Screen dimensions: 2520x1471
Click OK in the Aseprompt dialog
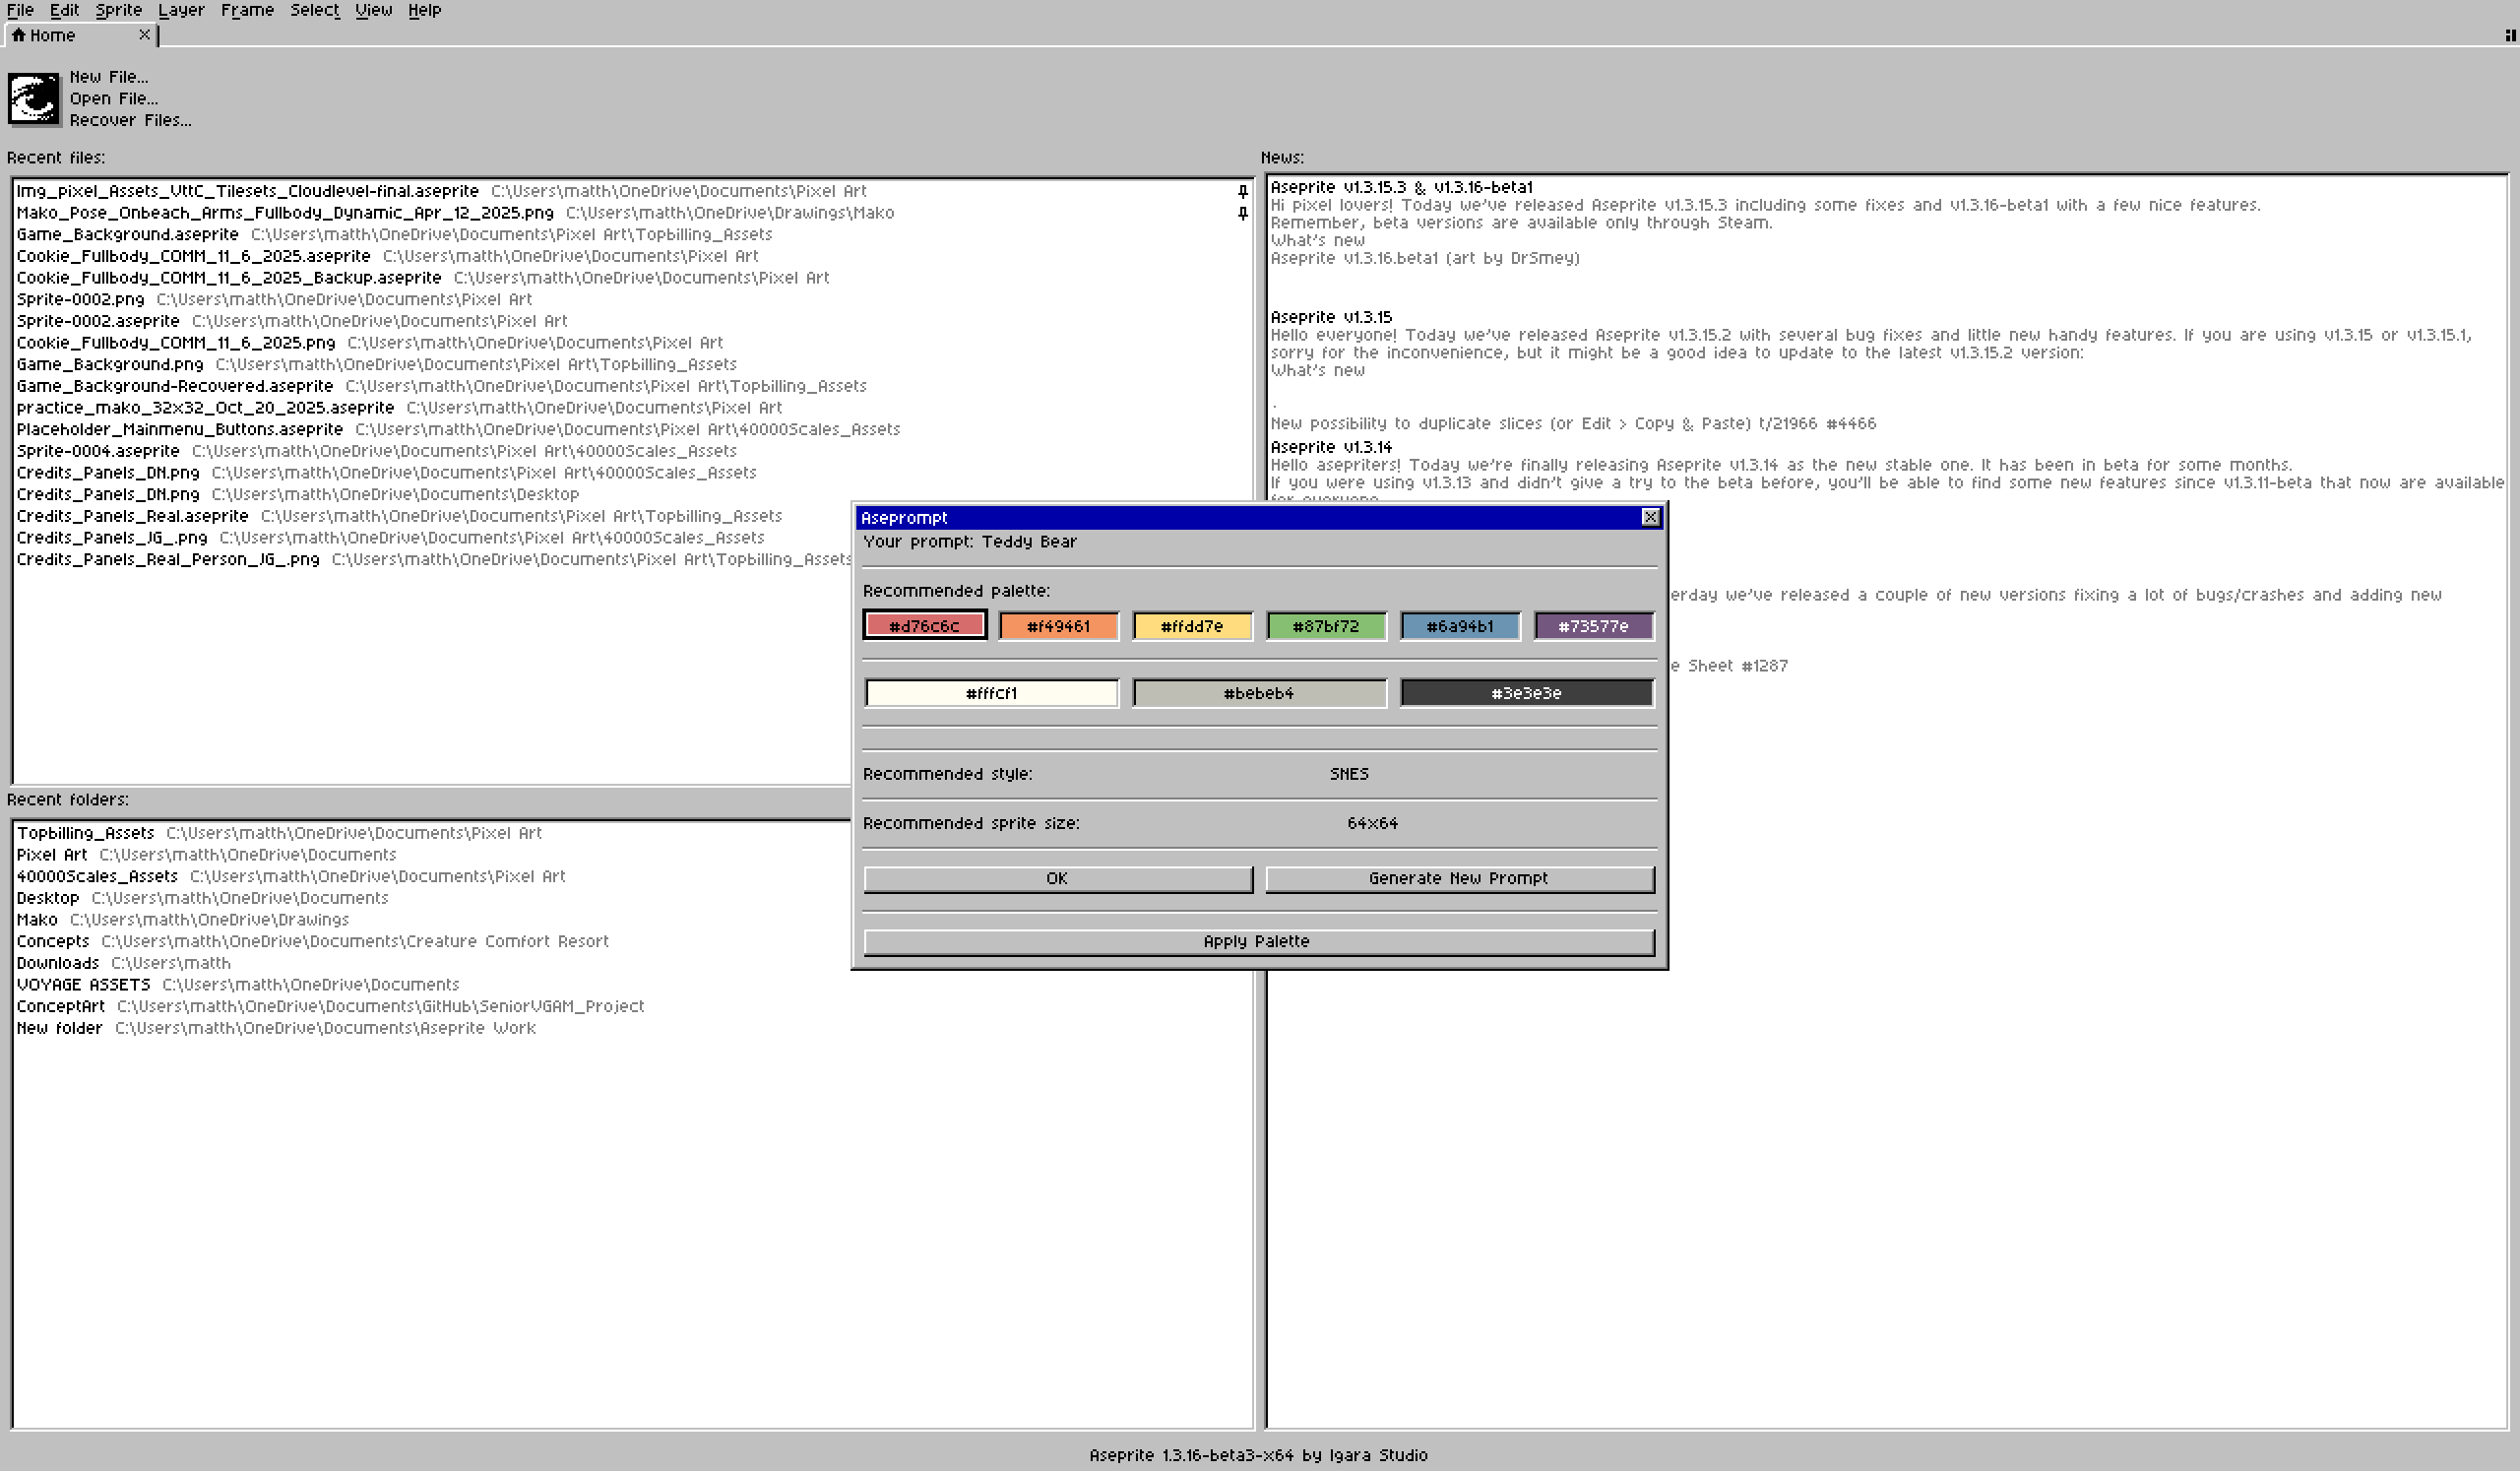tap(1057, 878)
